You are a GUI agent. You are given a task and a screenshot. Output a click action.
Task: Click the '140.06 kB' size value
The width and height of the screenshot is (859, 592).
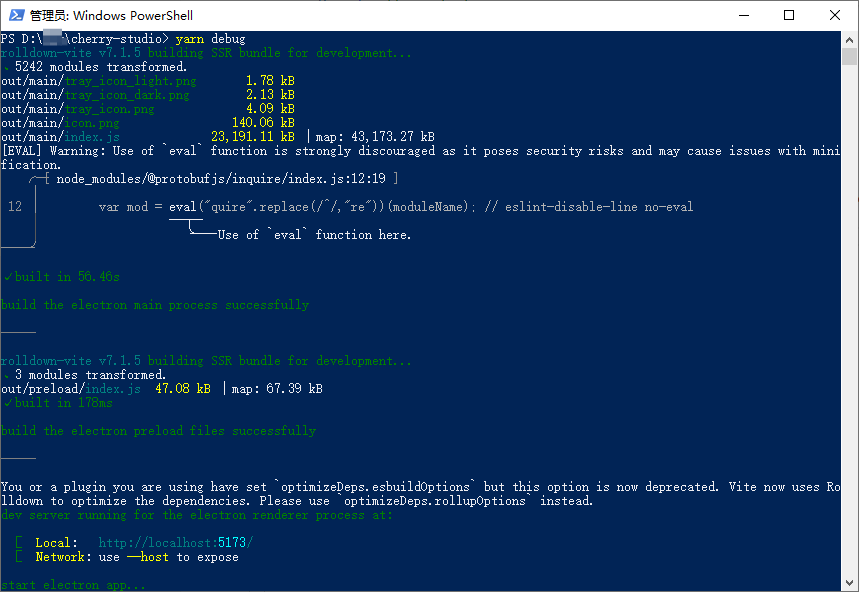click(x=263, y=123)
